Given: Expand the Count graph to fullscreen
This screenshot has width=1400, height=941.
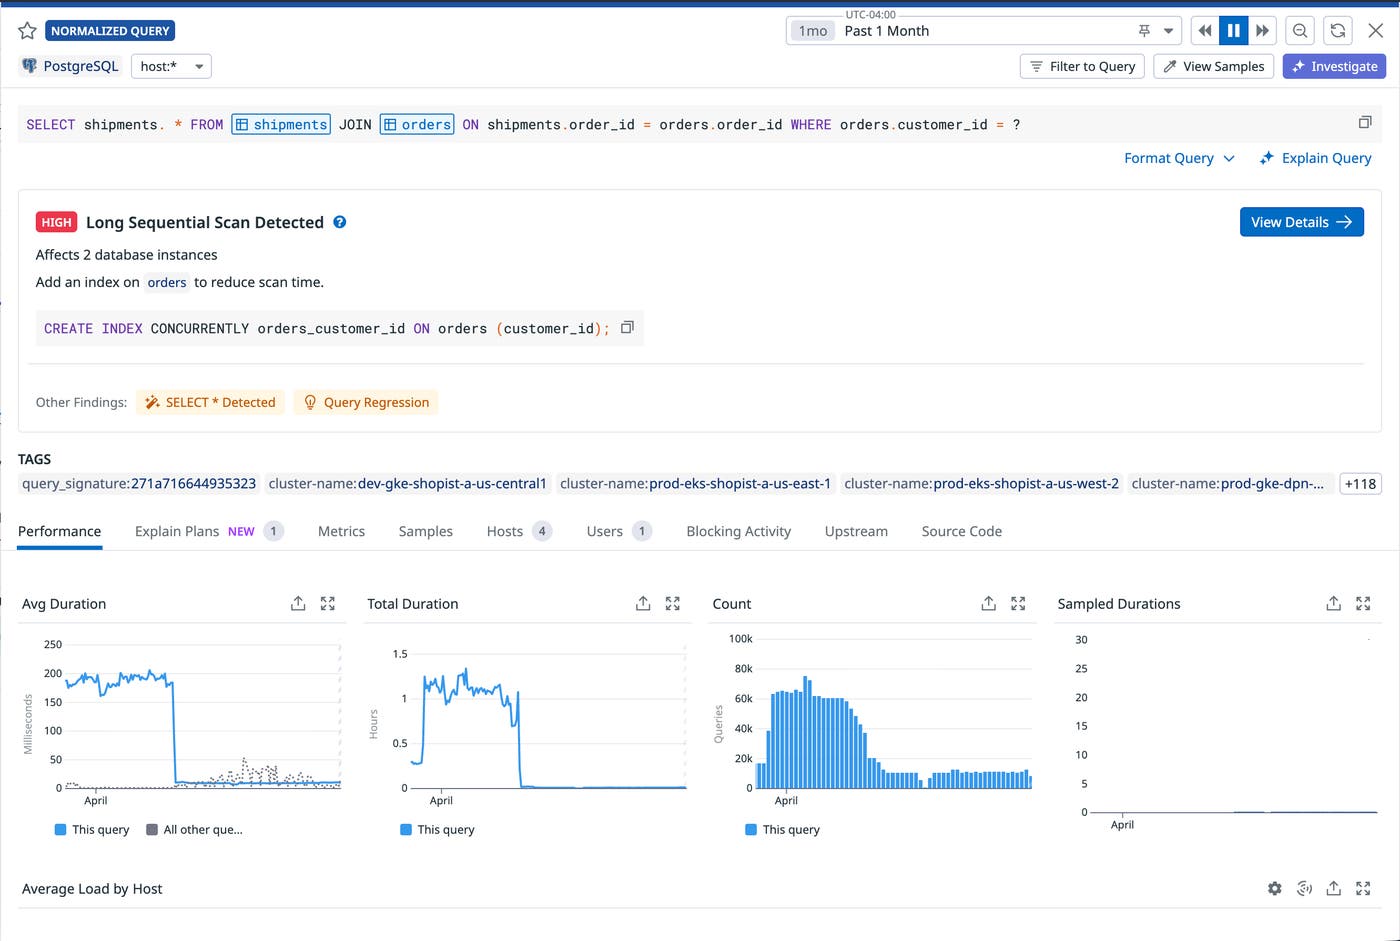Looking at the screenshot, I should click(x=1018, y=603).
